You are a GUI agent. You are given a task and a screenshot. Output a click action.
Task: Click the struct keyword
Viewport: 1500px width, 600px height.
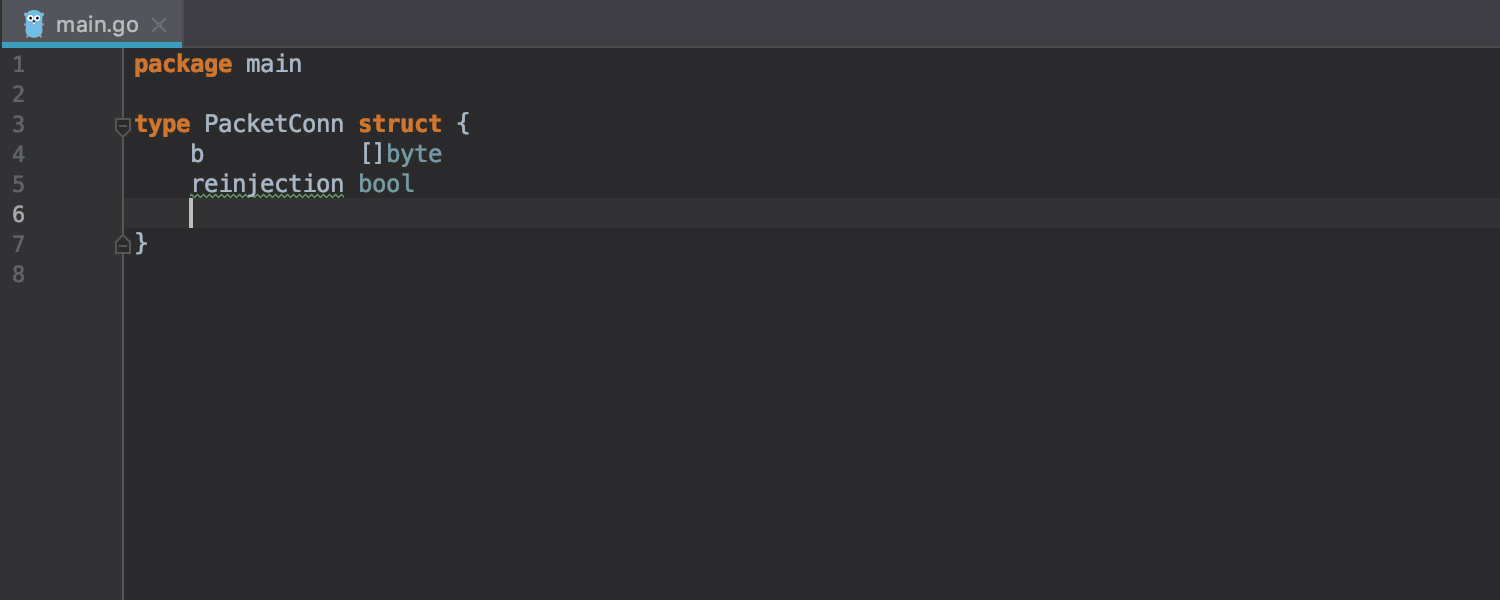click(400, 124)
